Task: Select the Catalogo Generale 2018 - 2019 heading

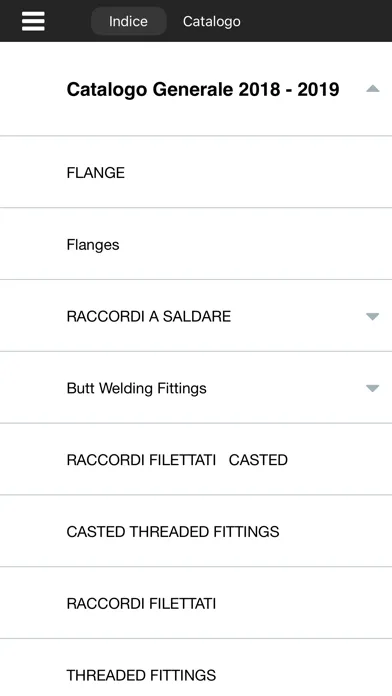Action: 203,89
